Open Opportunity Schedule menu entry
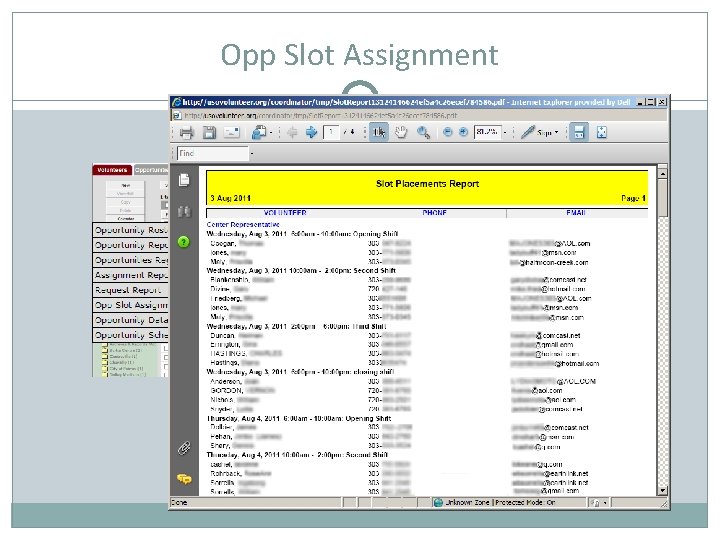This screenshot has height=540, width=720. (x=131, y=335)
